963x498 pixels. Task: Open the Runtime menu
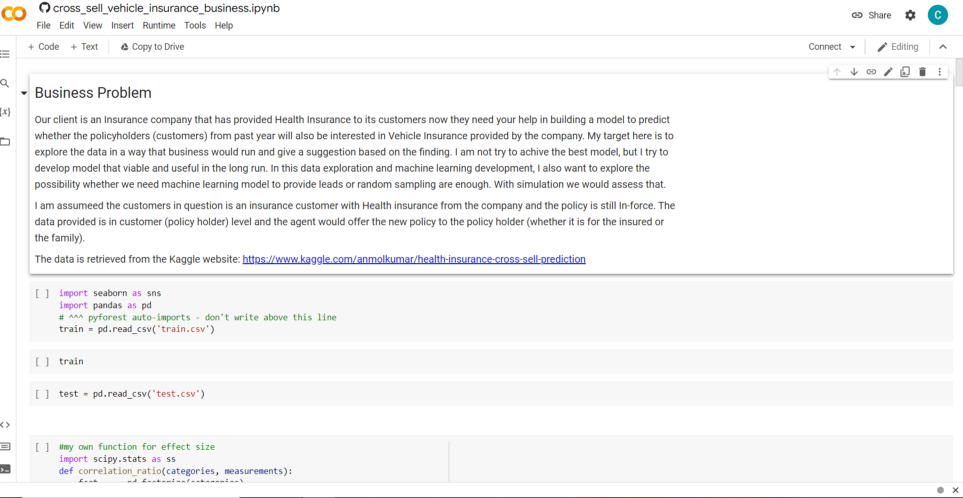point(159,25)
